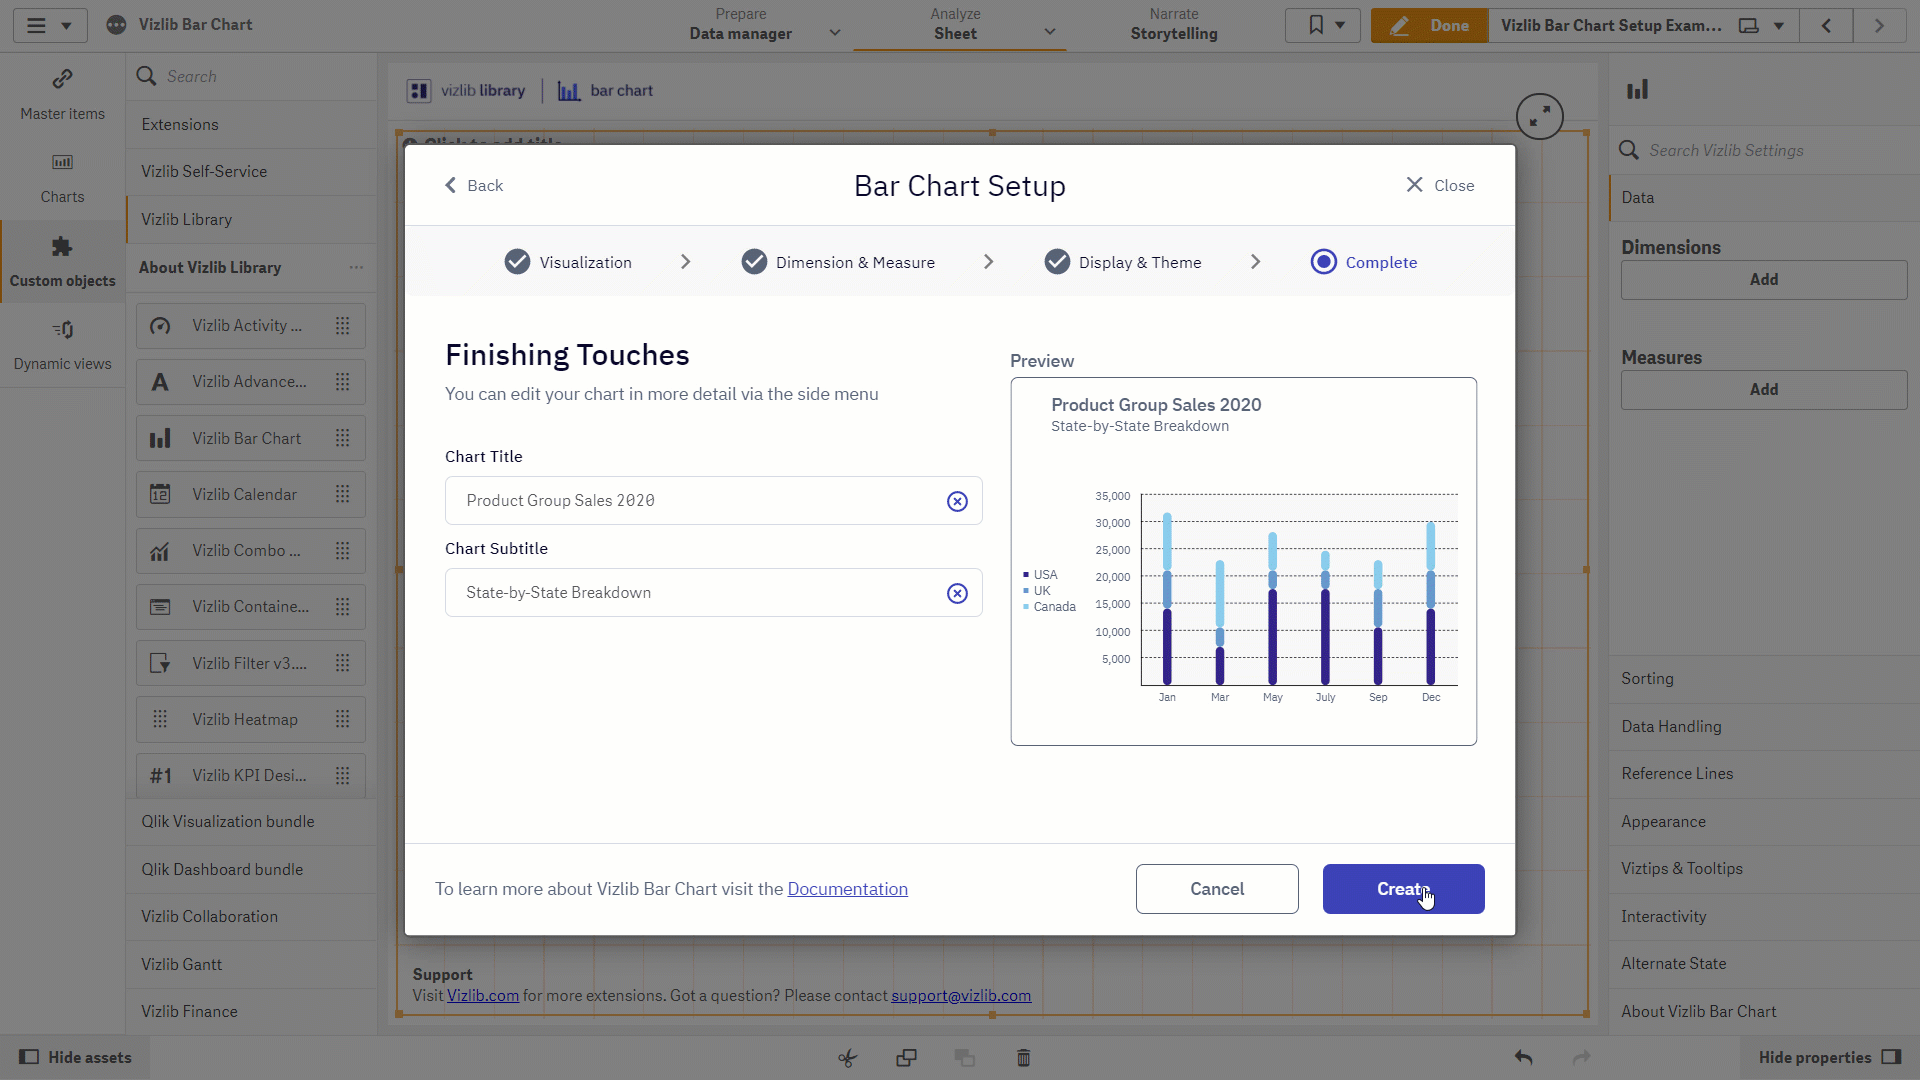Expand the Data Handling section
The image size is (1920, 1080).
[x=1764, y=727]
